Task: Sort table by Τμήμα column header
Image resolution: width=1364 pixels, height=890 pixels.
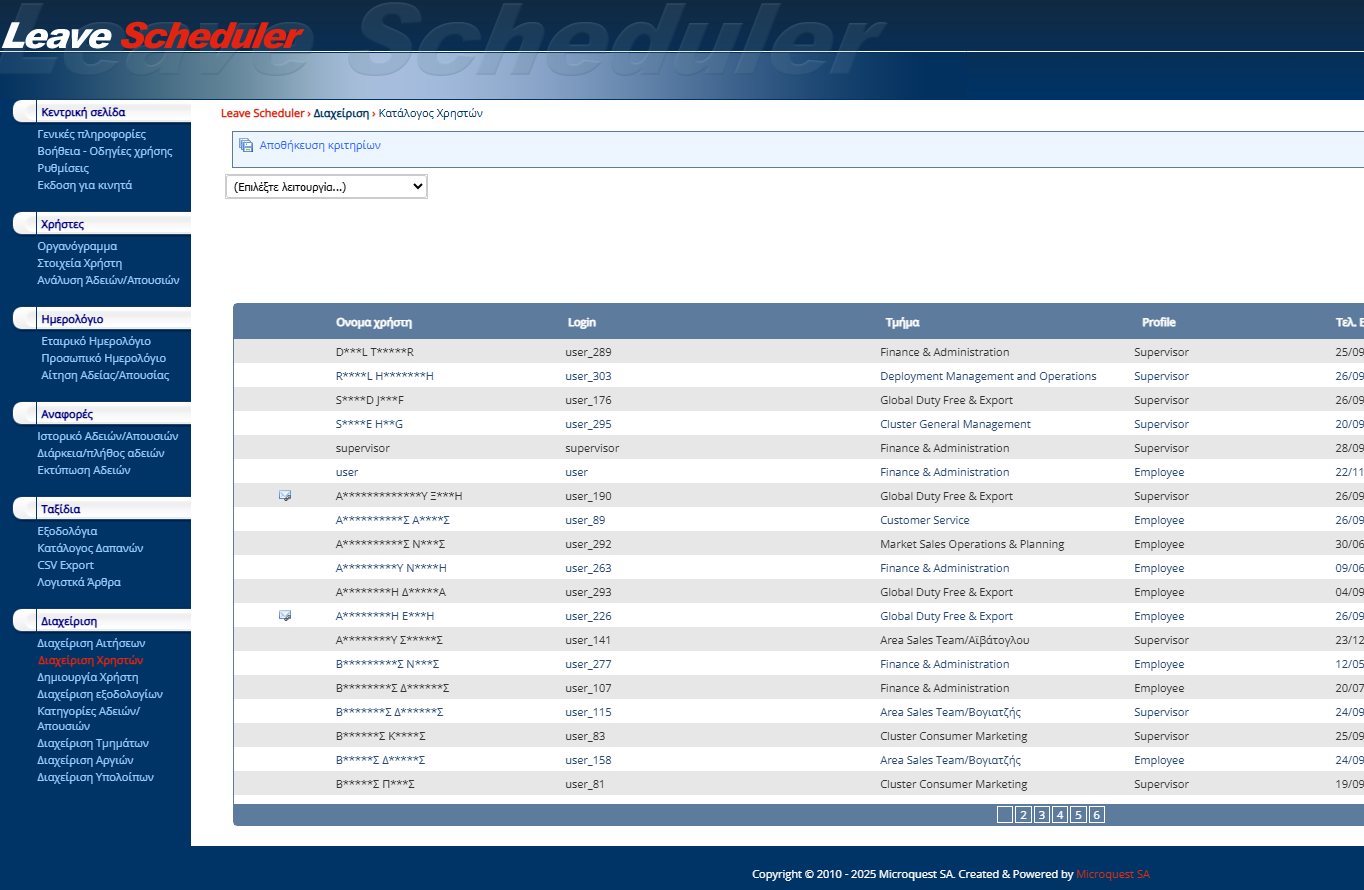Action: (902, 323)
